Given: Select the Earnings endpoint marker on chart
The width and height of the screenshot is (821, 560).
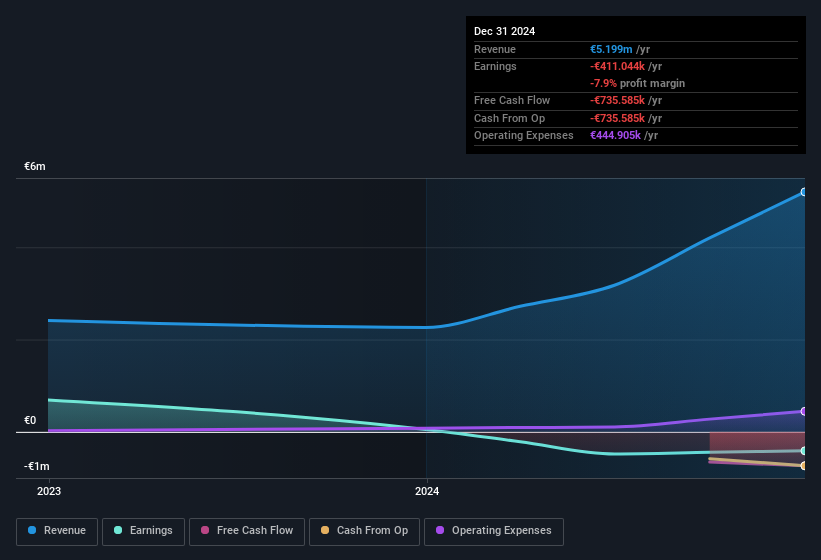Looking at the screenshot, I should coord(804,451).
